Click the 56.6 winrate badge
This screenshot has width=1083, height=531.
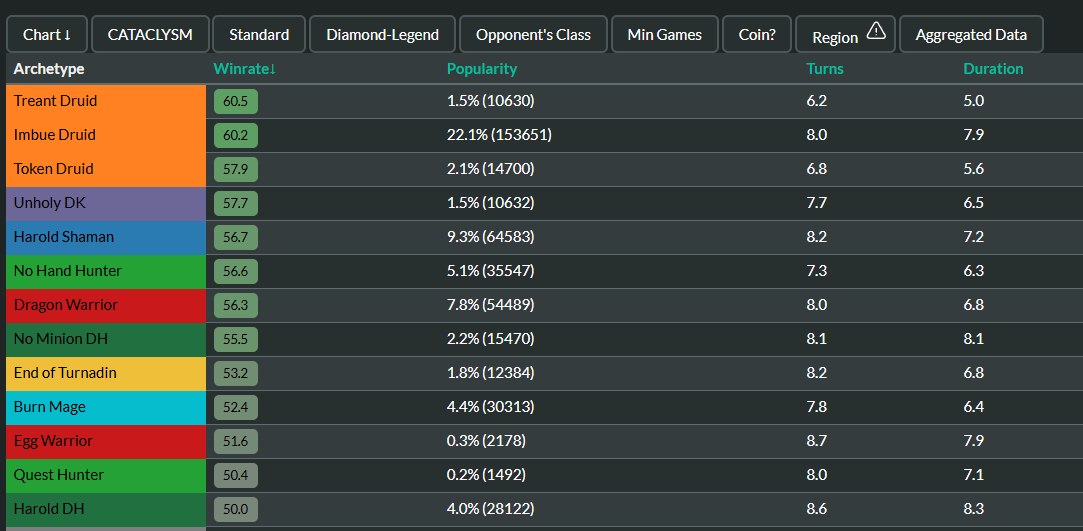(236, 271)
